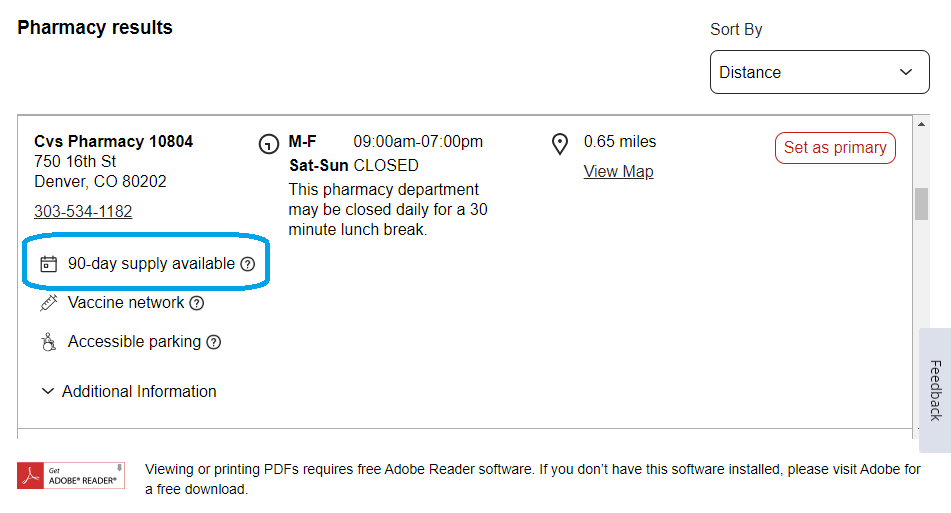Click the clock icon next to pharmacy hours
951x513 pixels.
(269, 144)
